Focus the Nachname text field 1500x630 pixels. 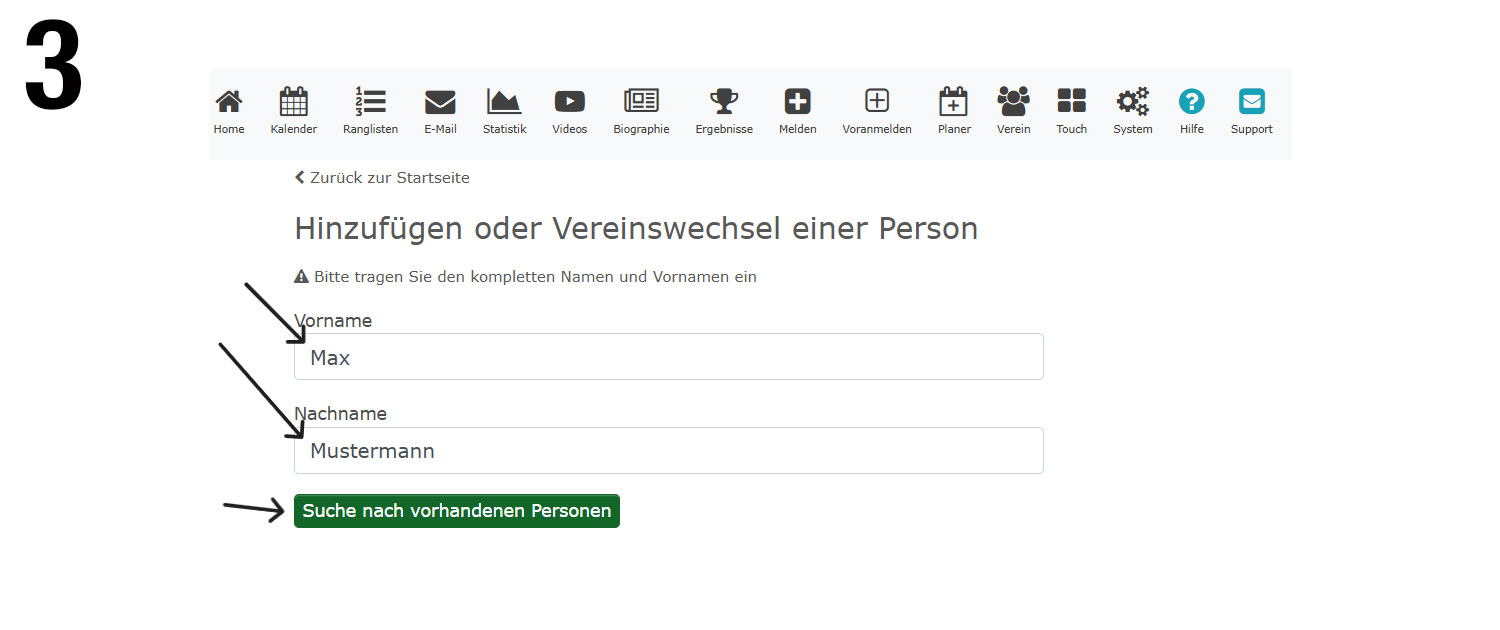668,451
